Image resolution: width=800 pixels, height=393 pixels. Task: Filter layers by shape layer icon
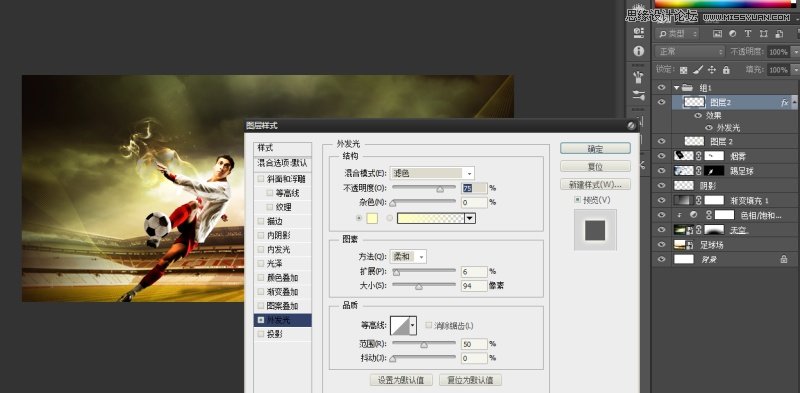tap(763, 34)
